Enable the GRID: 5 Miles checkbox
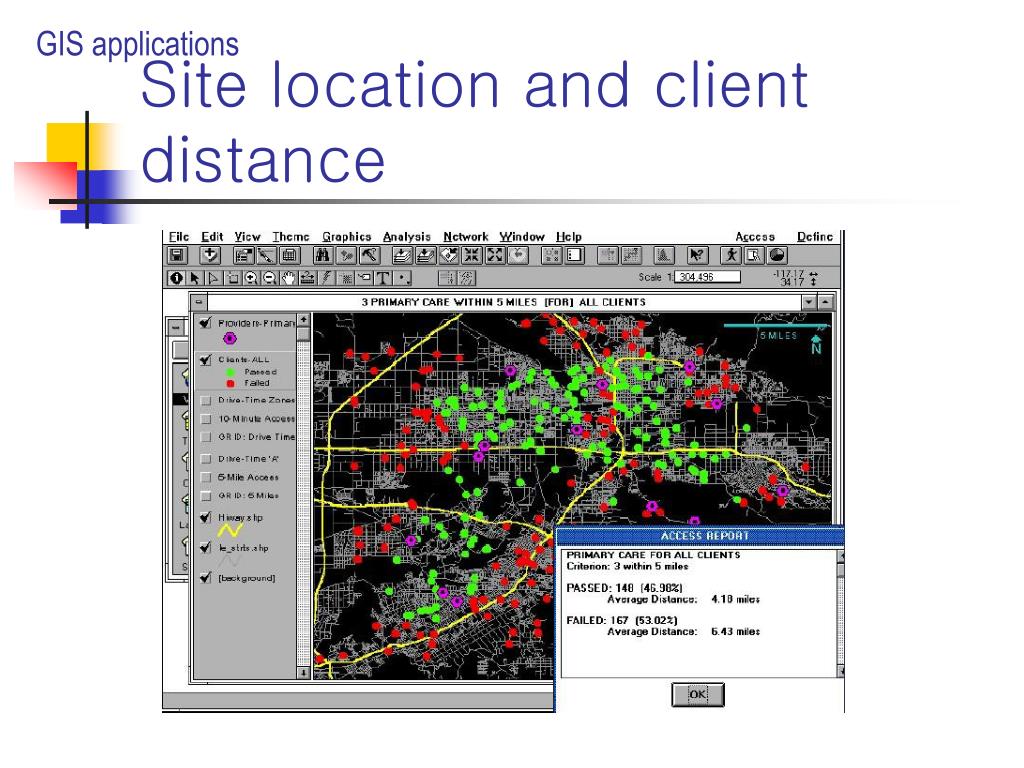 [206, 496]
